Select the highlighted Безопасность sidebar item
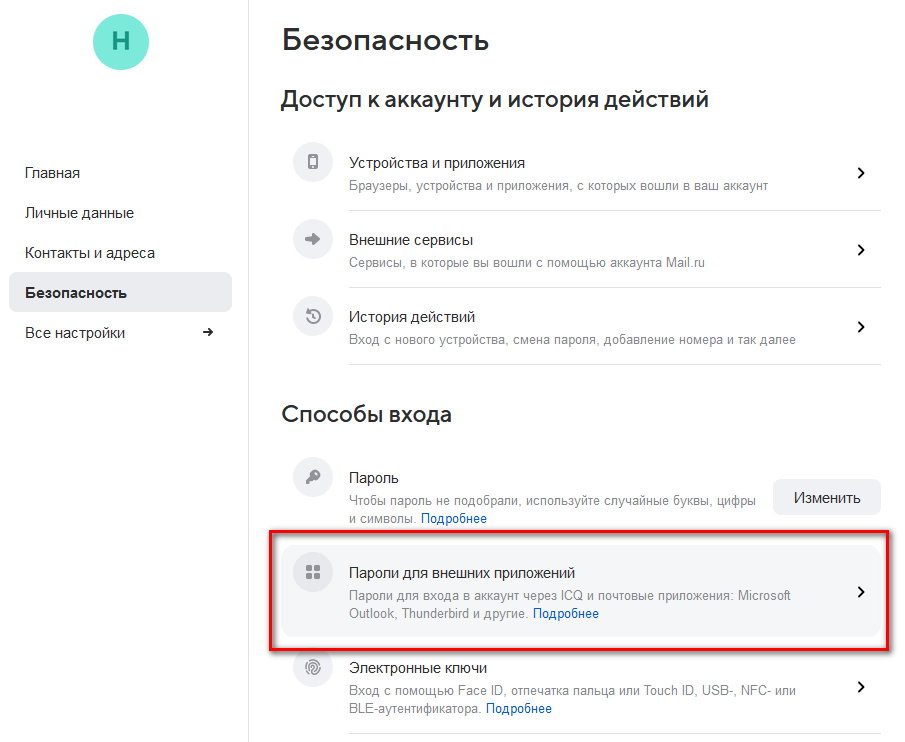This screenshot has height=742, width=905. click(76, 293)
